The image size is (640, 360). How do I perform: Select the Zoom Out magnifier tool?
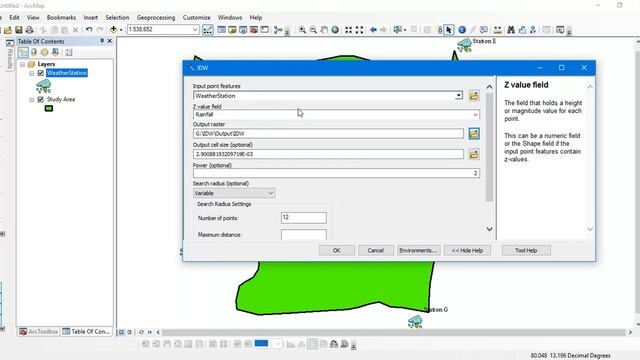point(313,30)
